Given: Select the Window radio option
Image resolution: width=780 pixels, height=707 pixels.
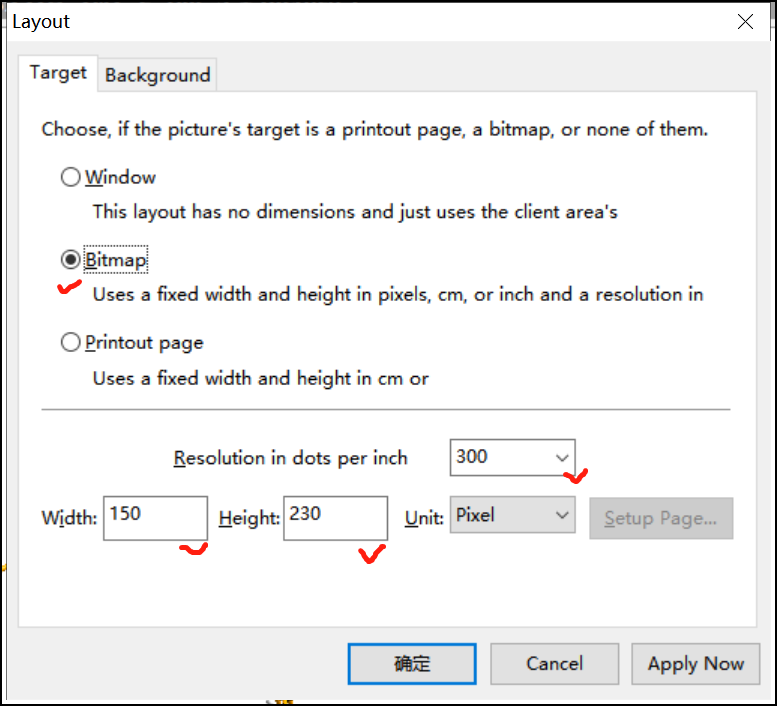Looking at the screenshot, I should (71, 177).
